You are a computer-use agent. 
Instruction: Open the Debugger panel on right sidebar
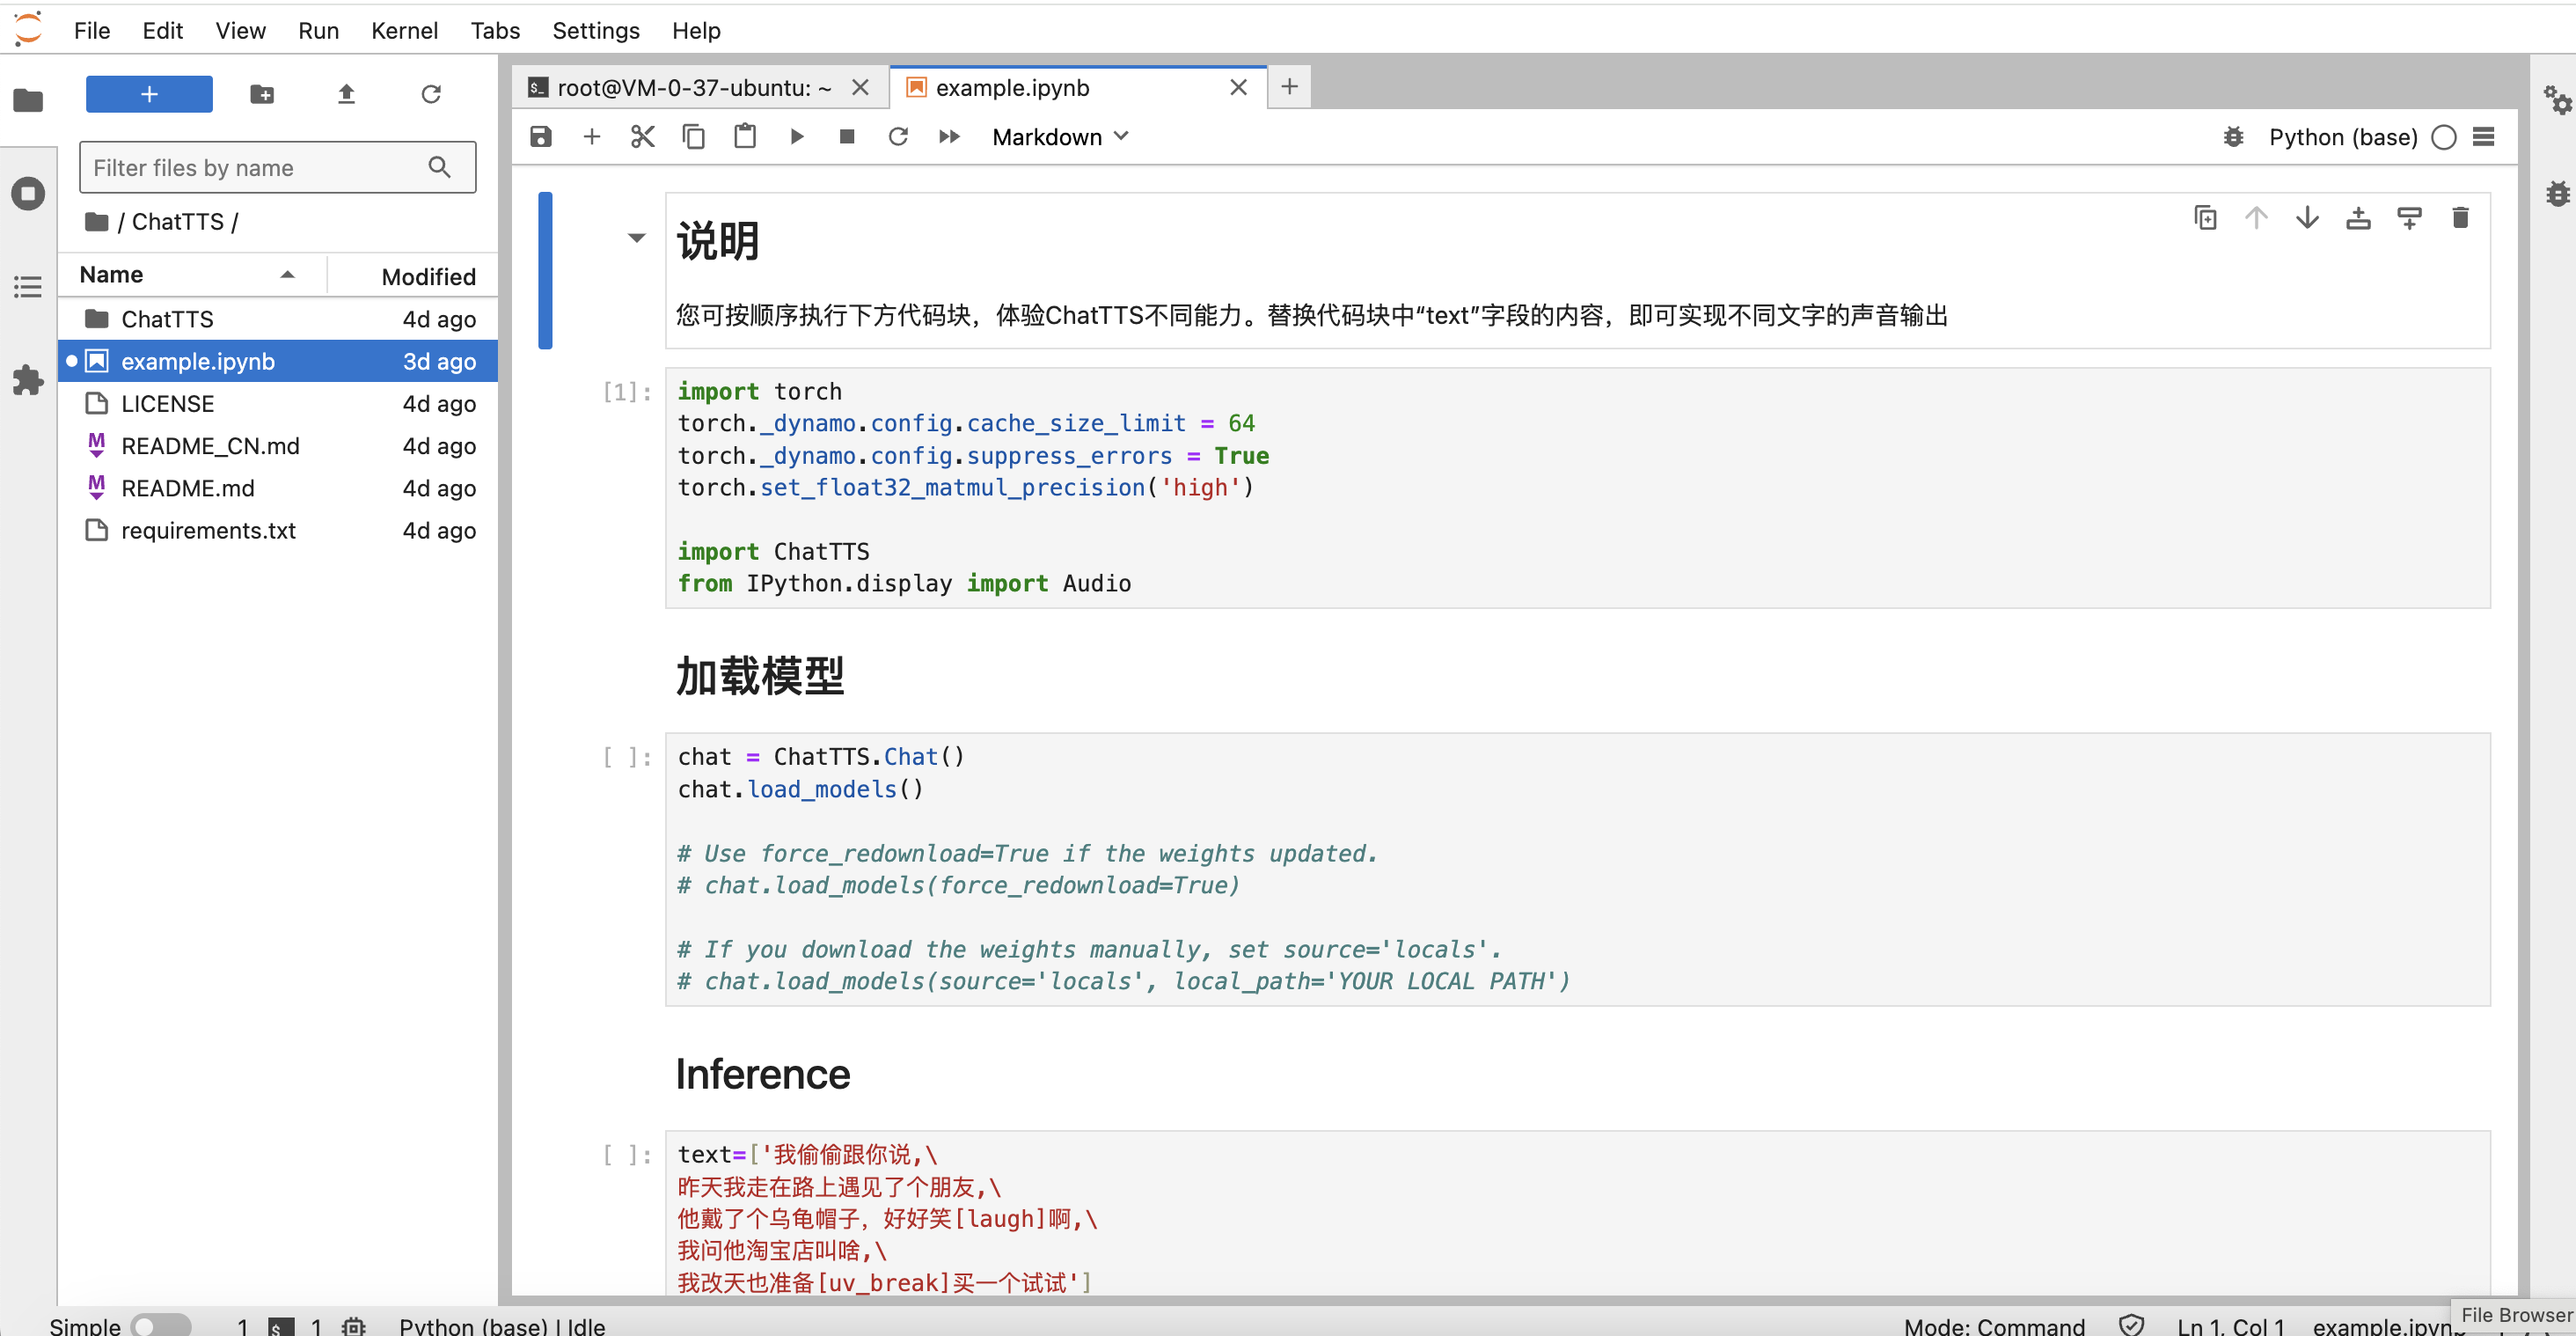click(2557, 193)
